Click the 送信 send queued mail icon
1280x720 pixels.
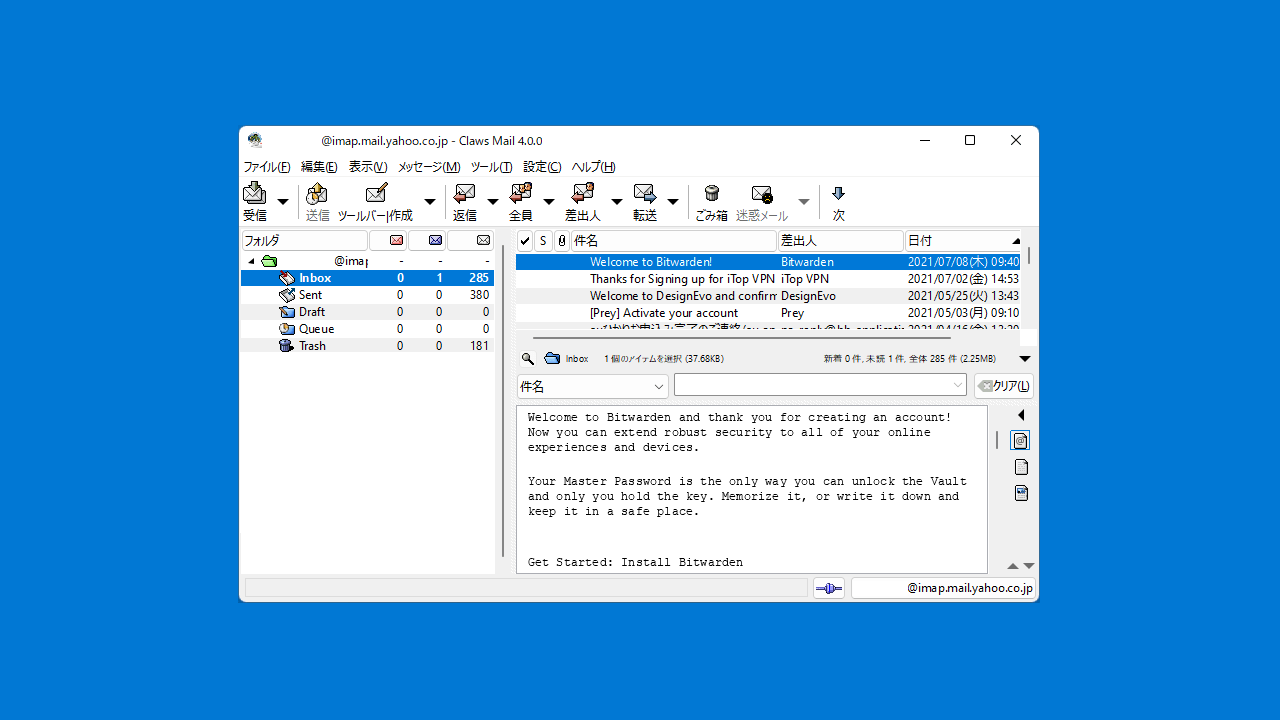click(317, 193)
